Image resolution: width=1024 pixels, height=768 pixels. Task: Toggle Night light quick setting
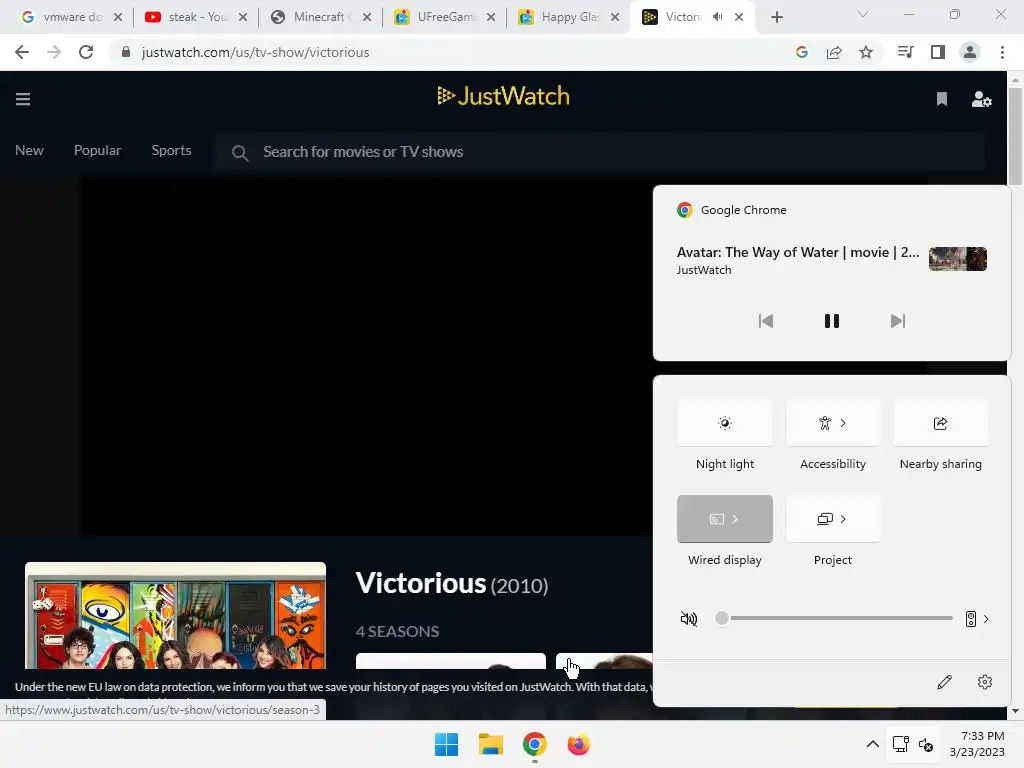(725, 423)
